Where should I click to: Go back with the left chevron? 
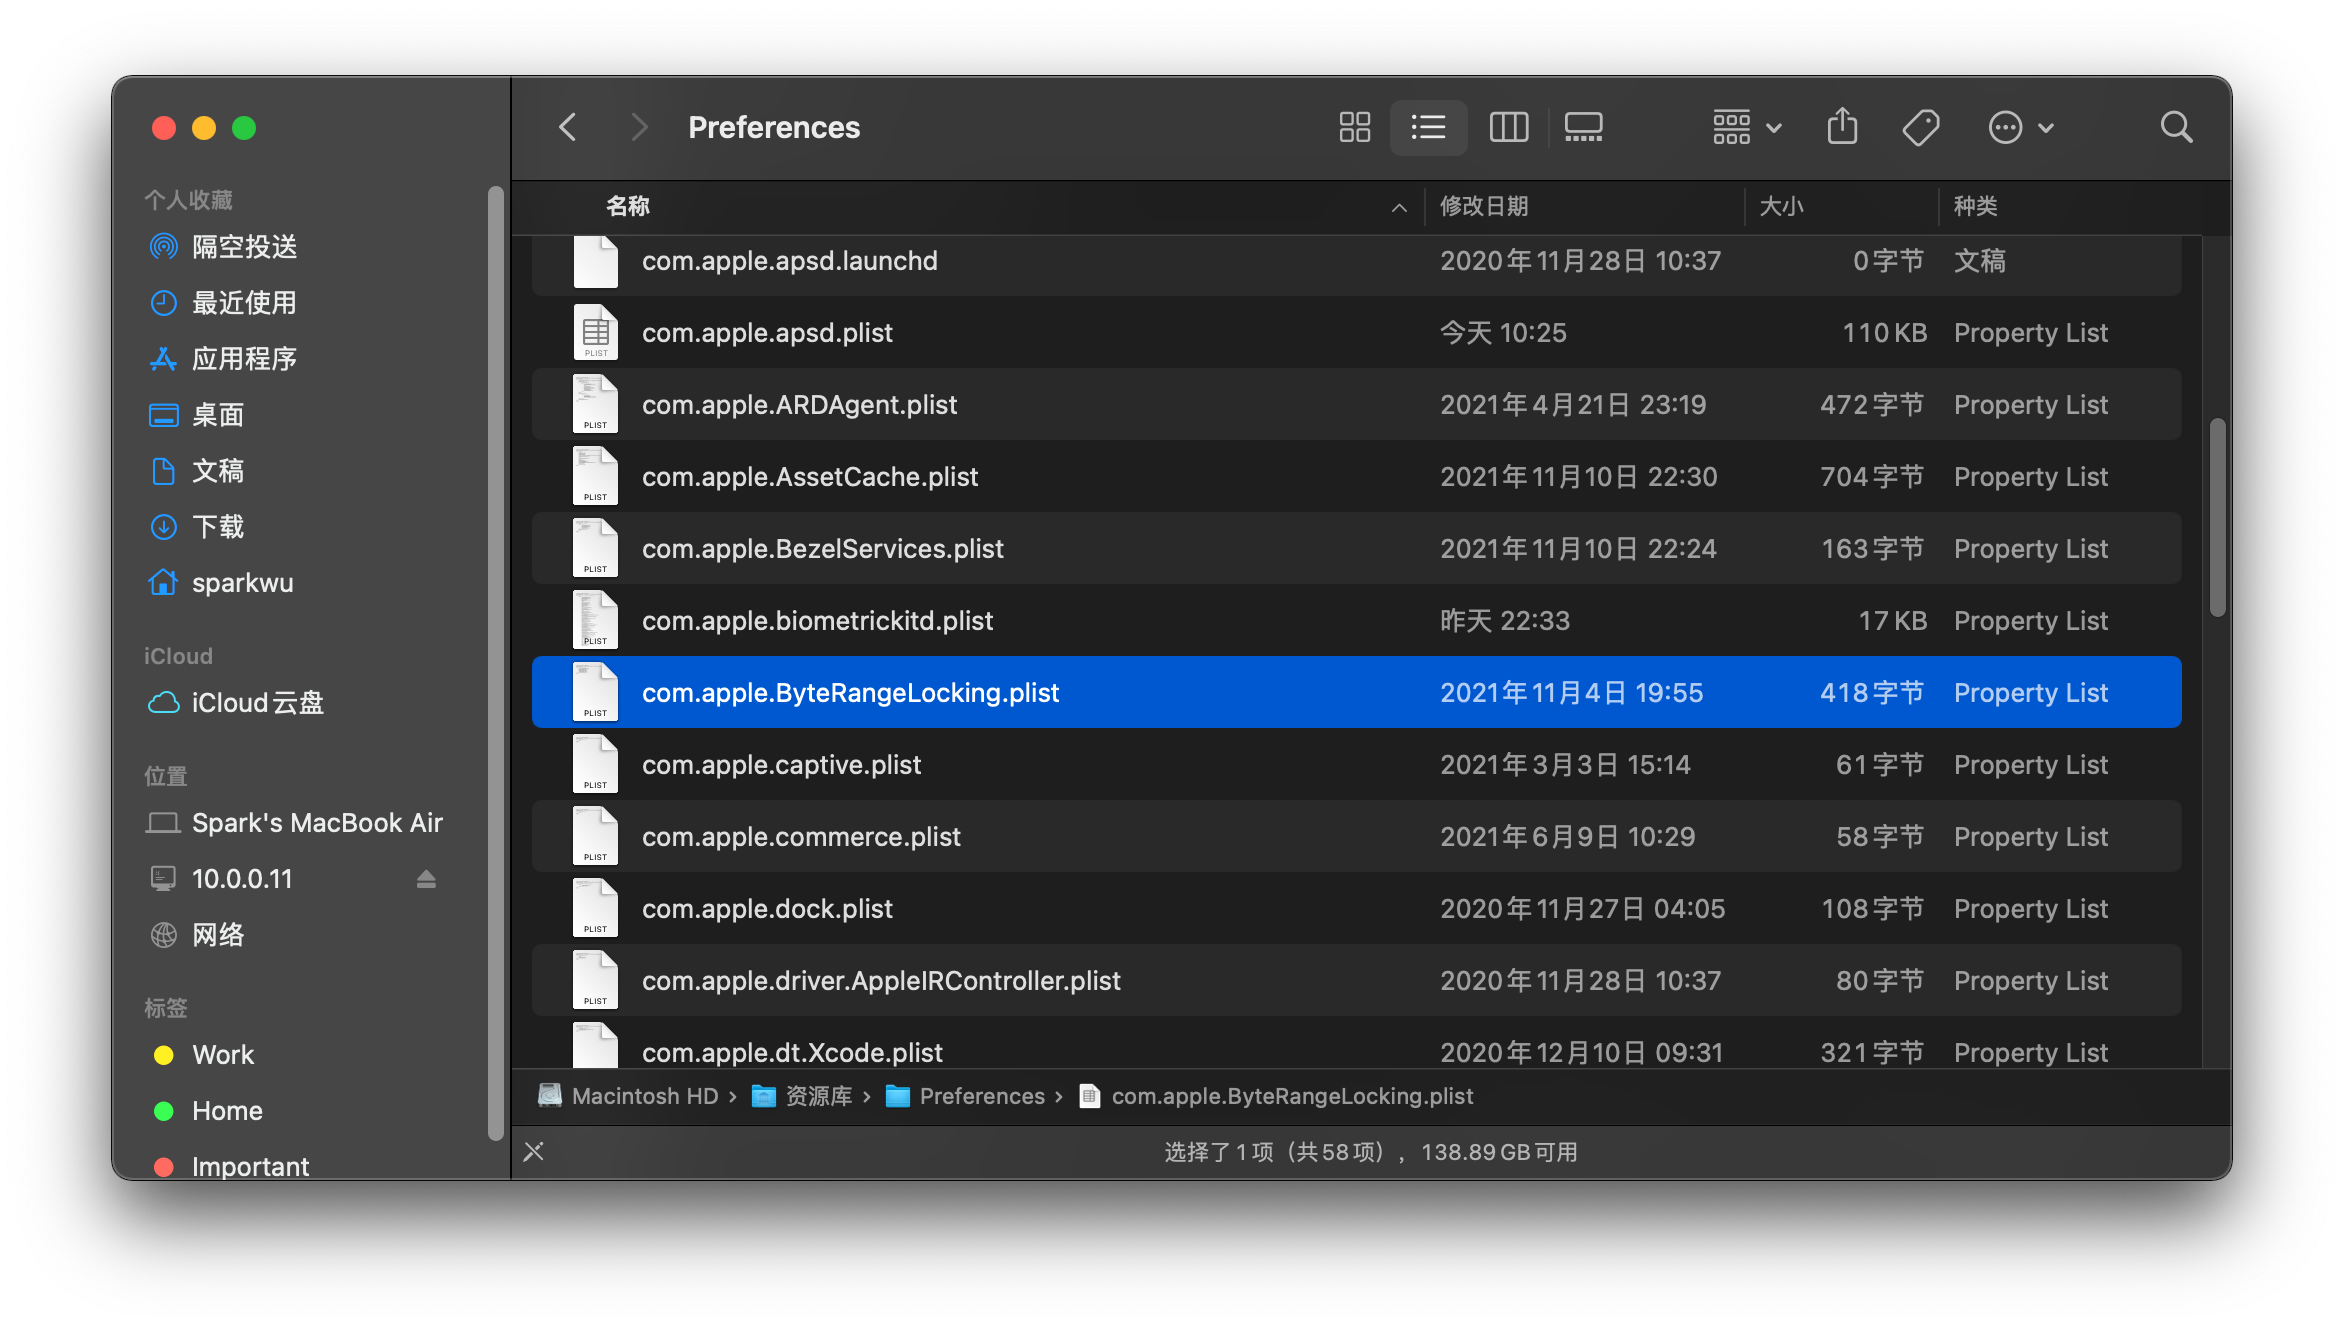568,127
